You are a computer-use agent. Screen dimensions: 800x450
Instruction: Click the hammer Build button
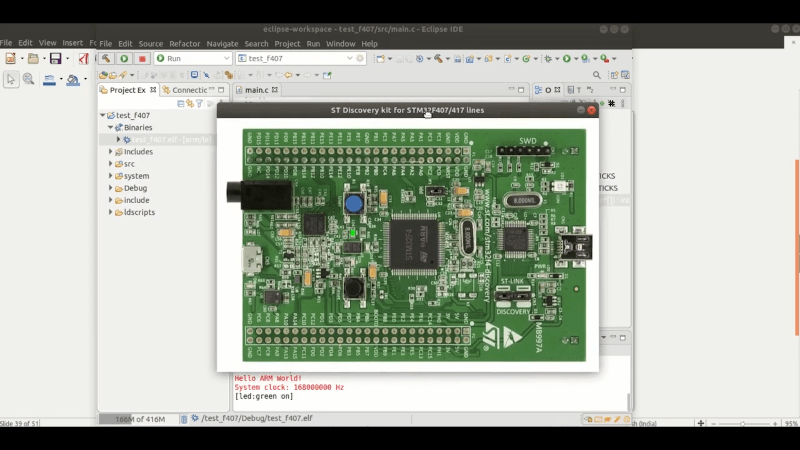pyautogui.click(x=106, y=59)
